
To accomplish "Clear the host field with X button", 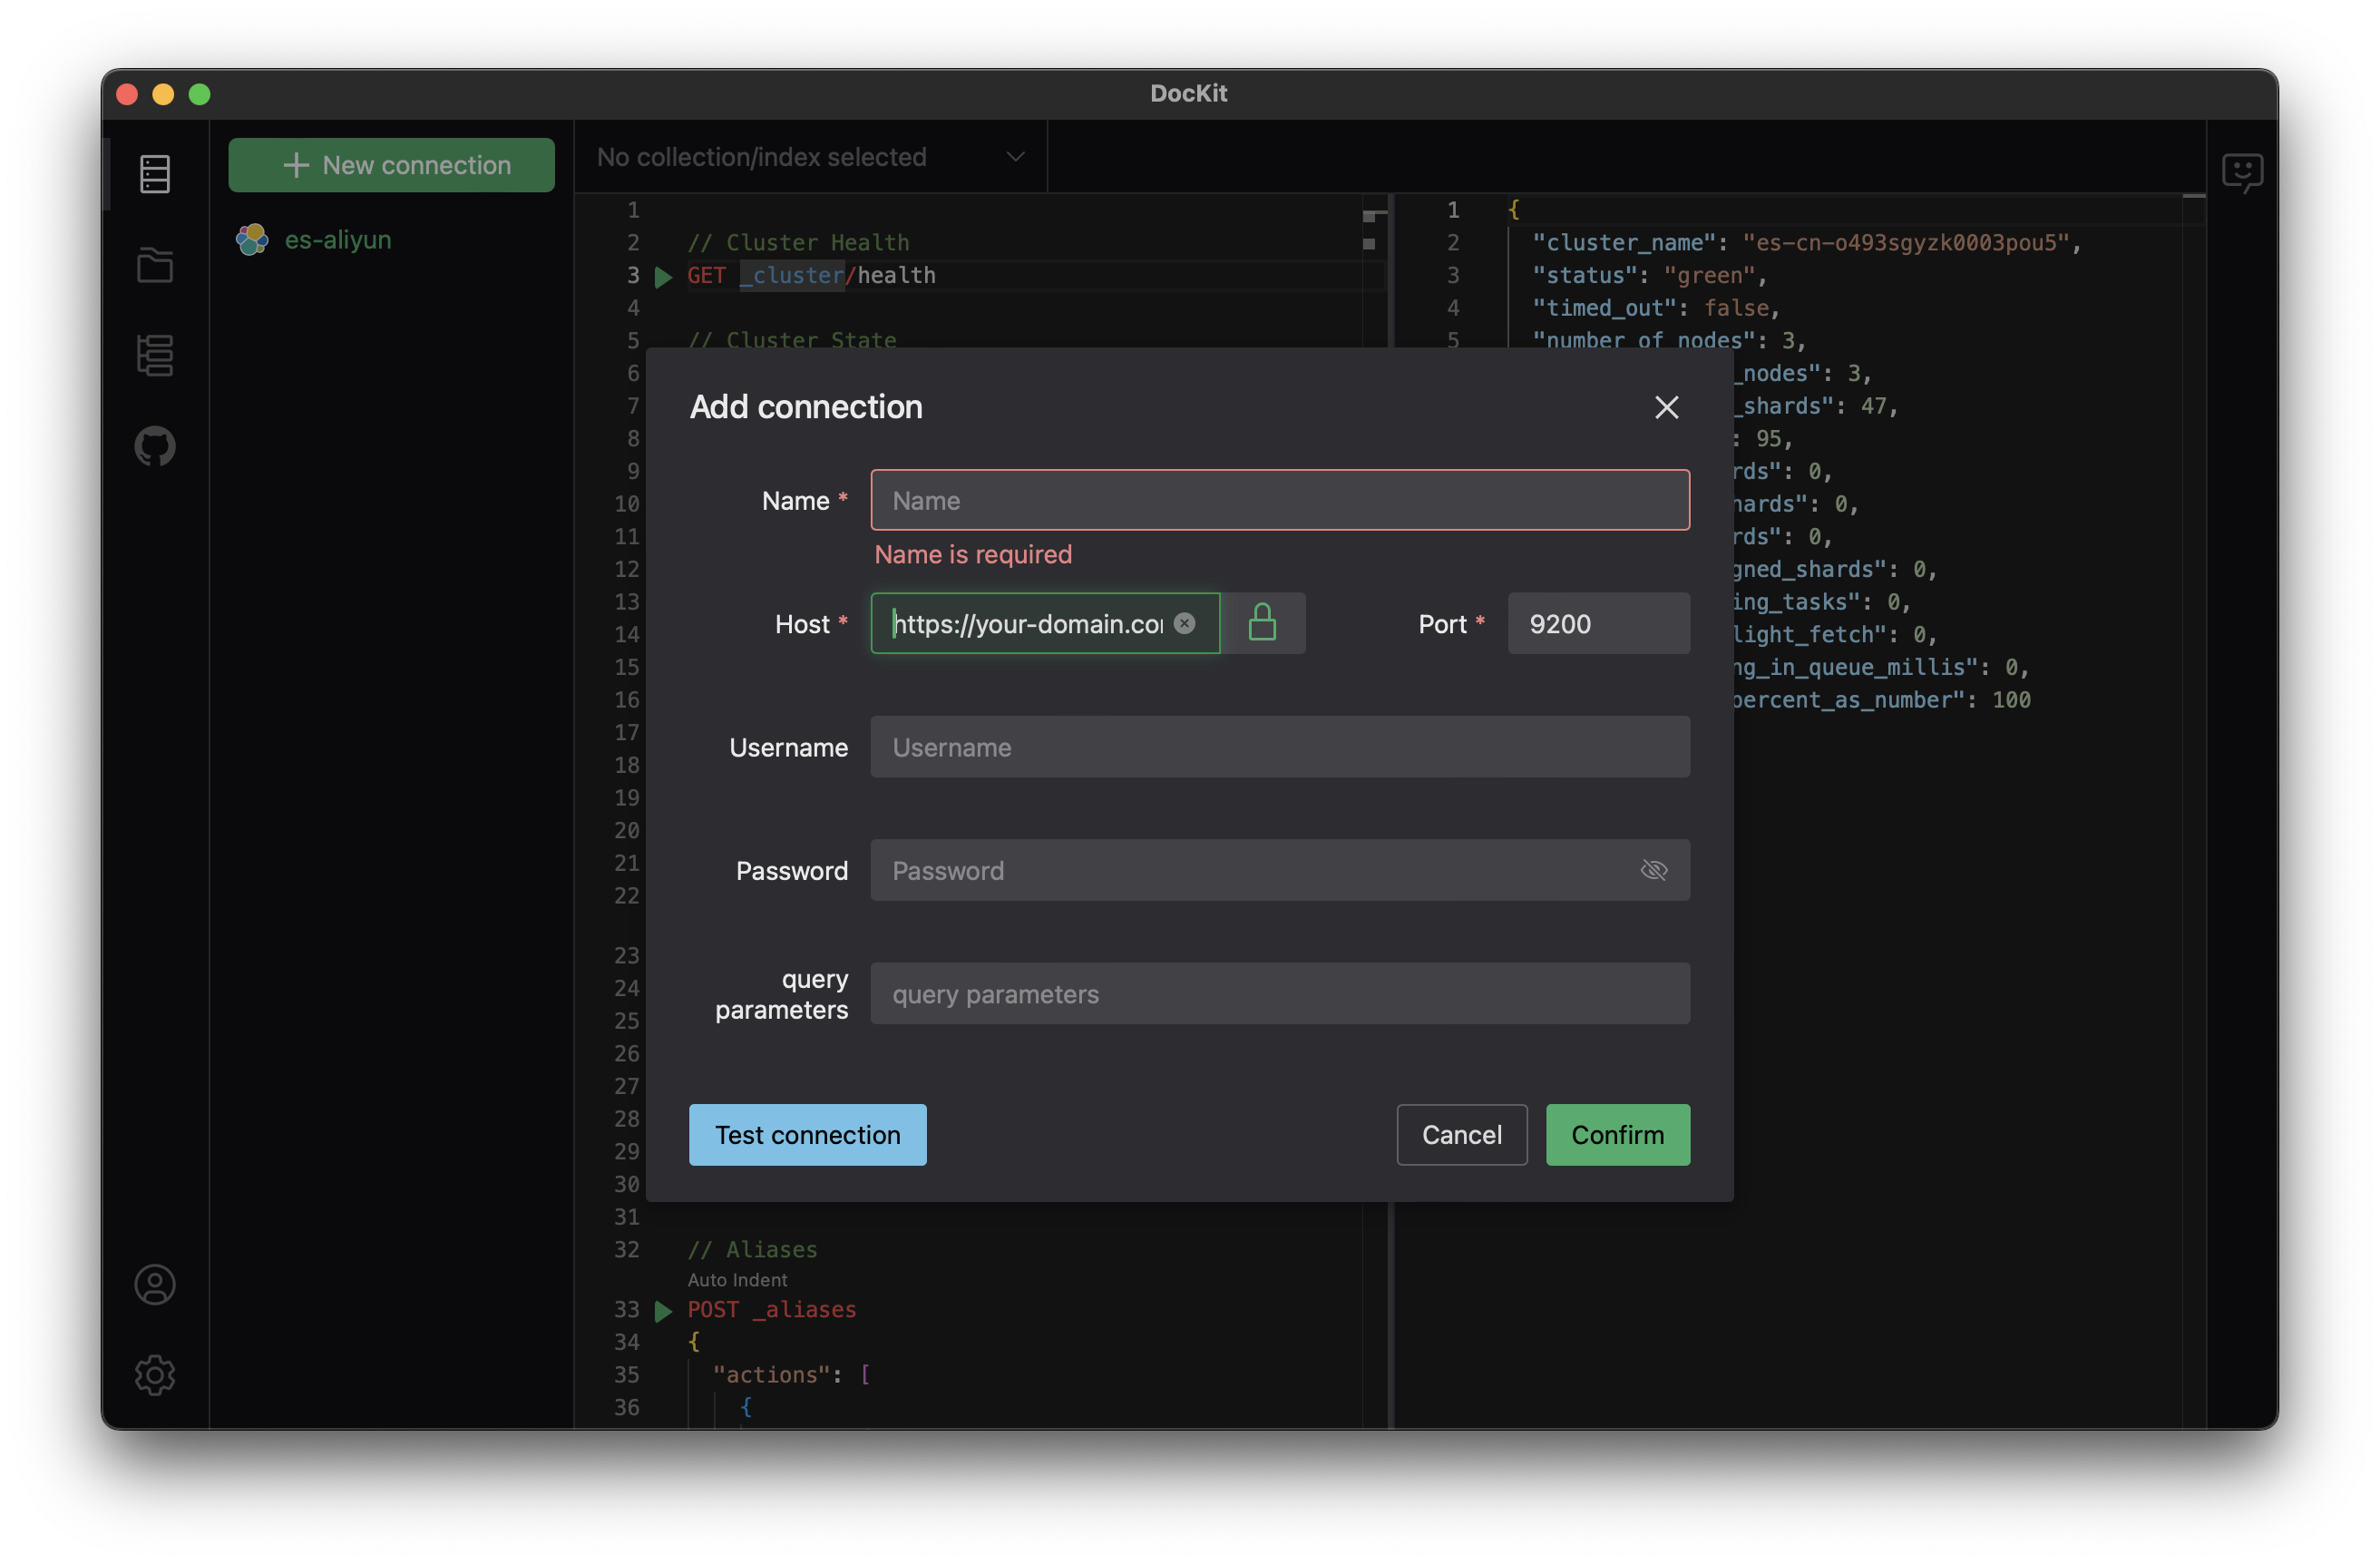I will pos(1185,621).
